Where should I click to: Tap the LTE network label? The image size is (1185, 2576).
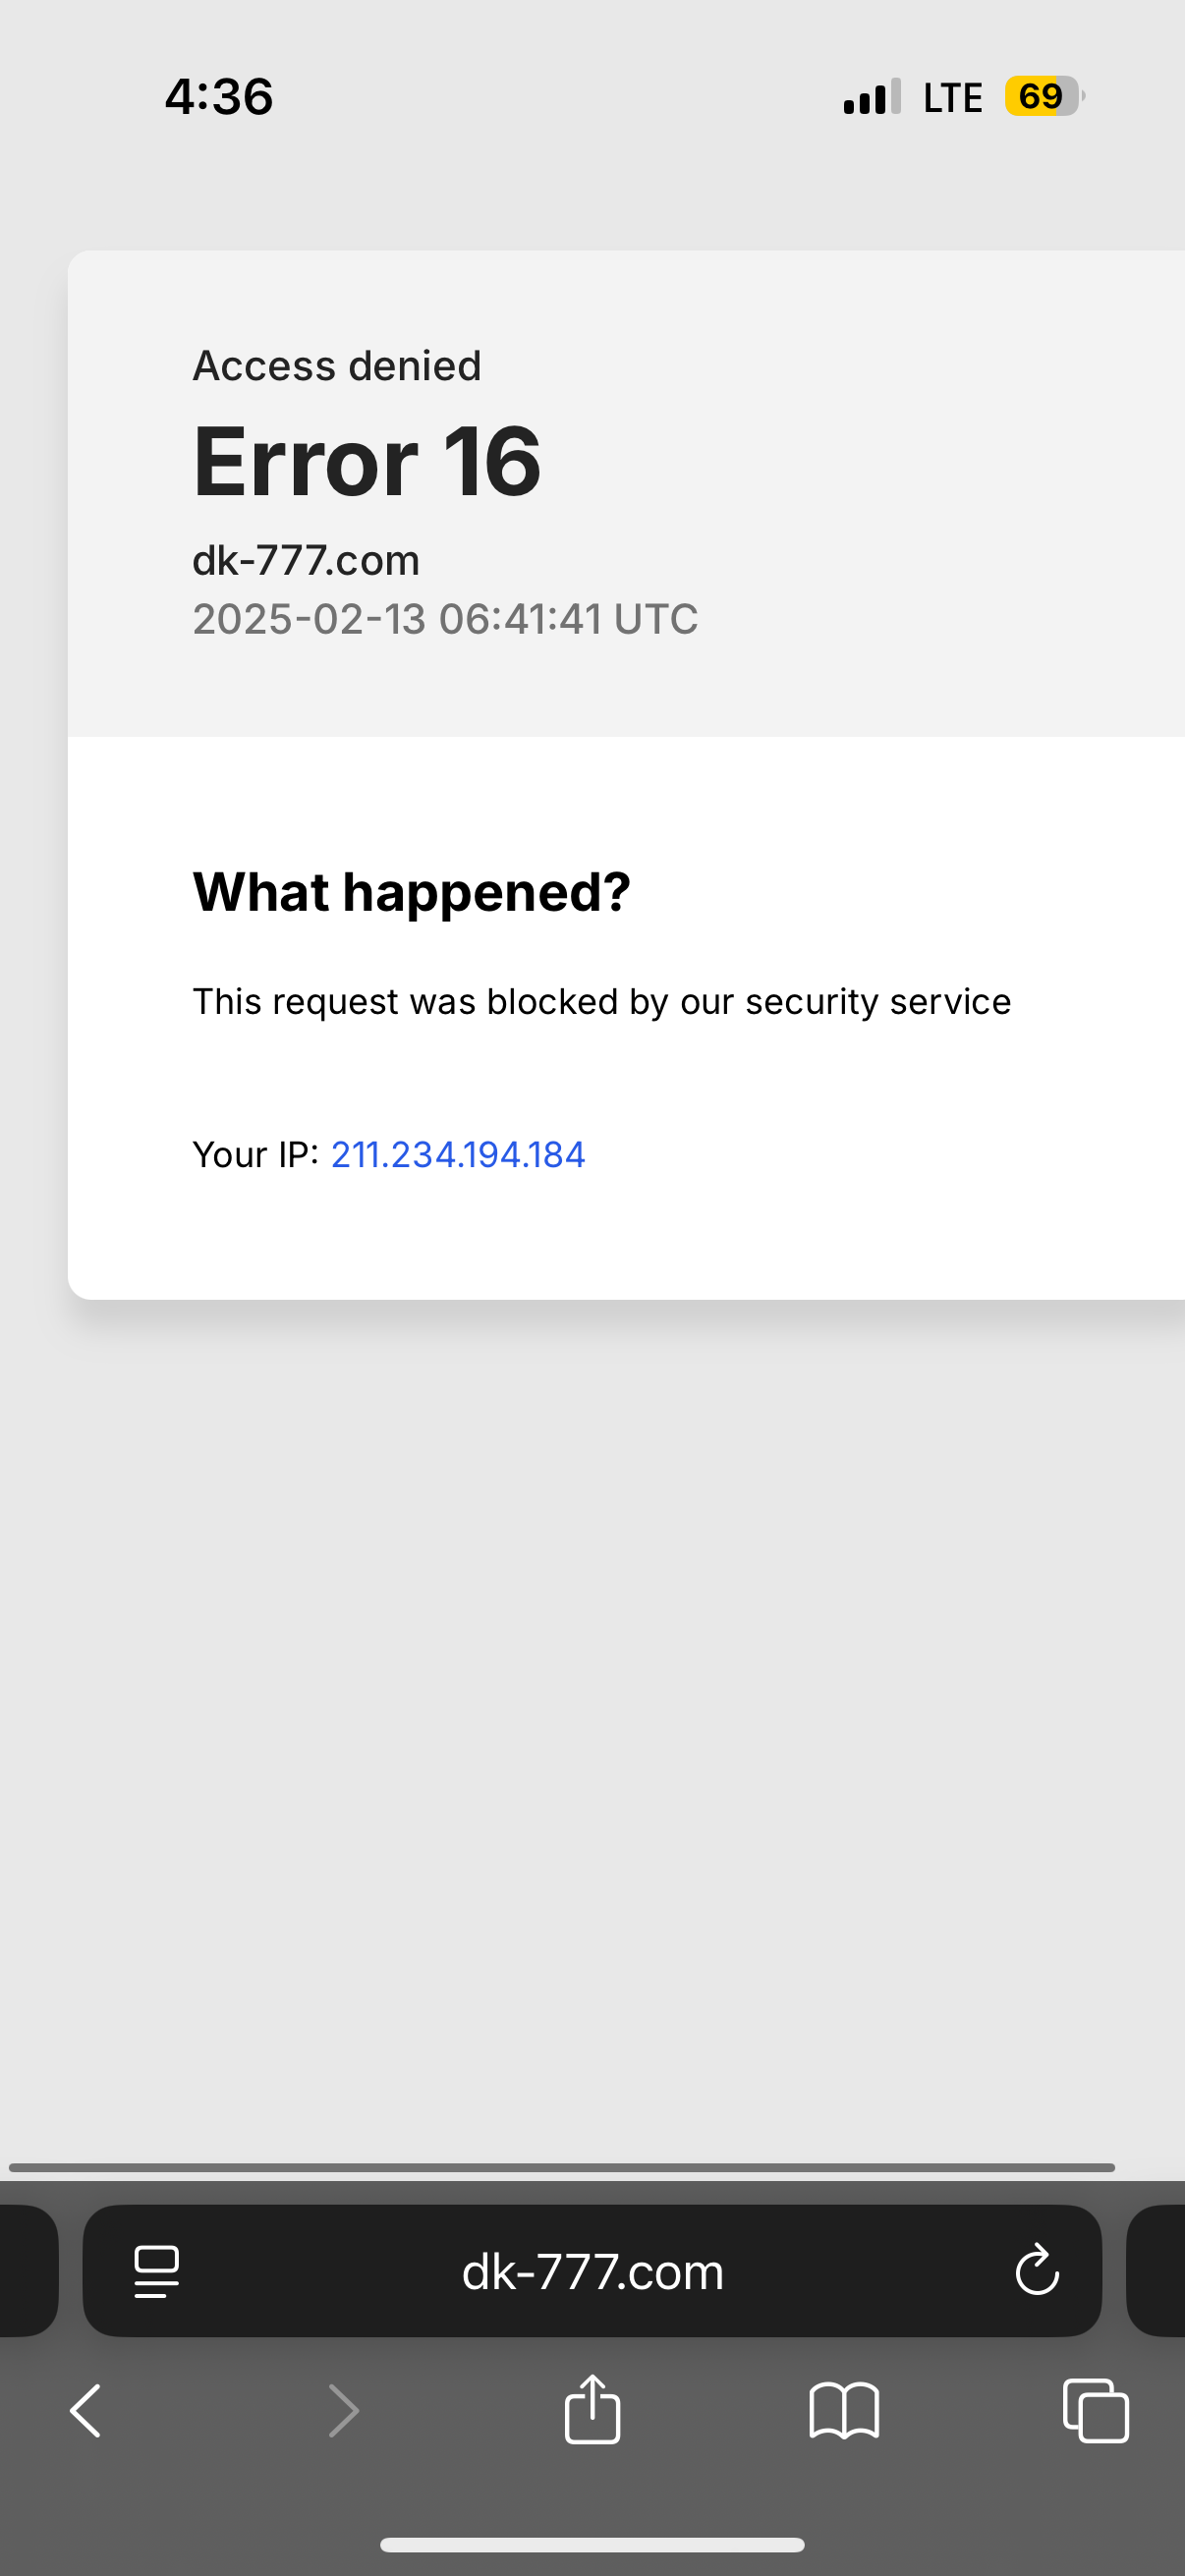click(952, 97)
